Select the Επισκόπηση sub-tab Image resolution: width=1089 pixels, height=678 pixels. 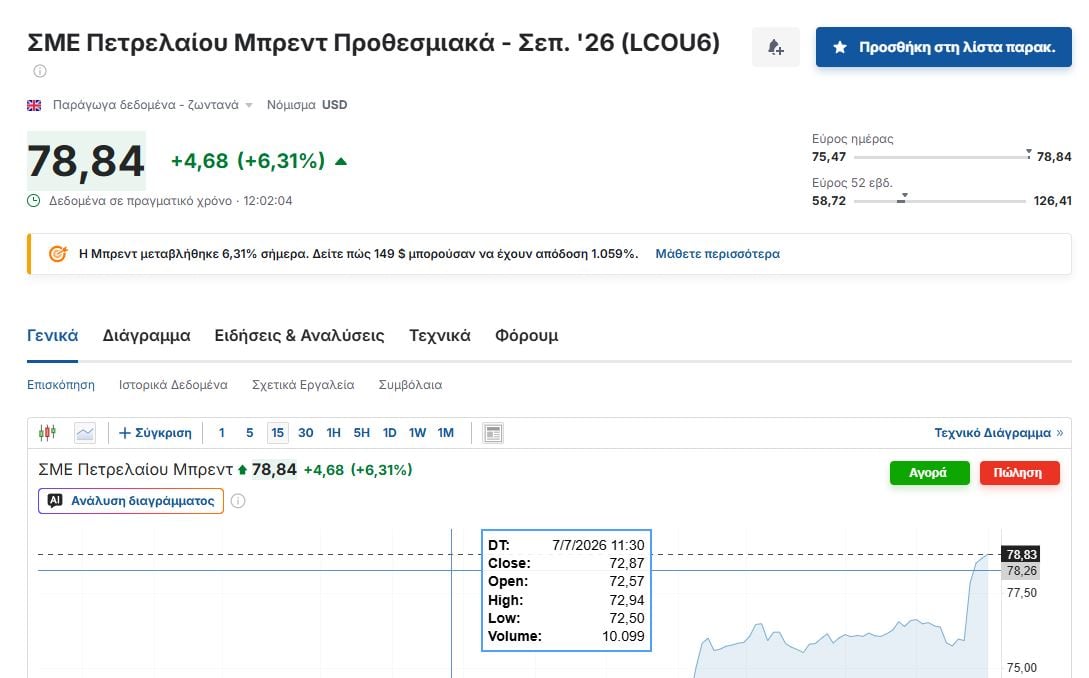pyautogui.click(x=61, y=385)
